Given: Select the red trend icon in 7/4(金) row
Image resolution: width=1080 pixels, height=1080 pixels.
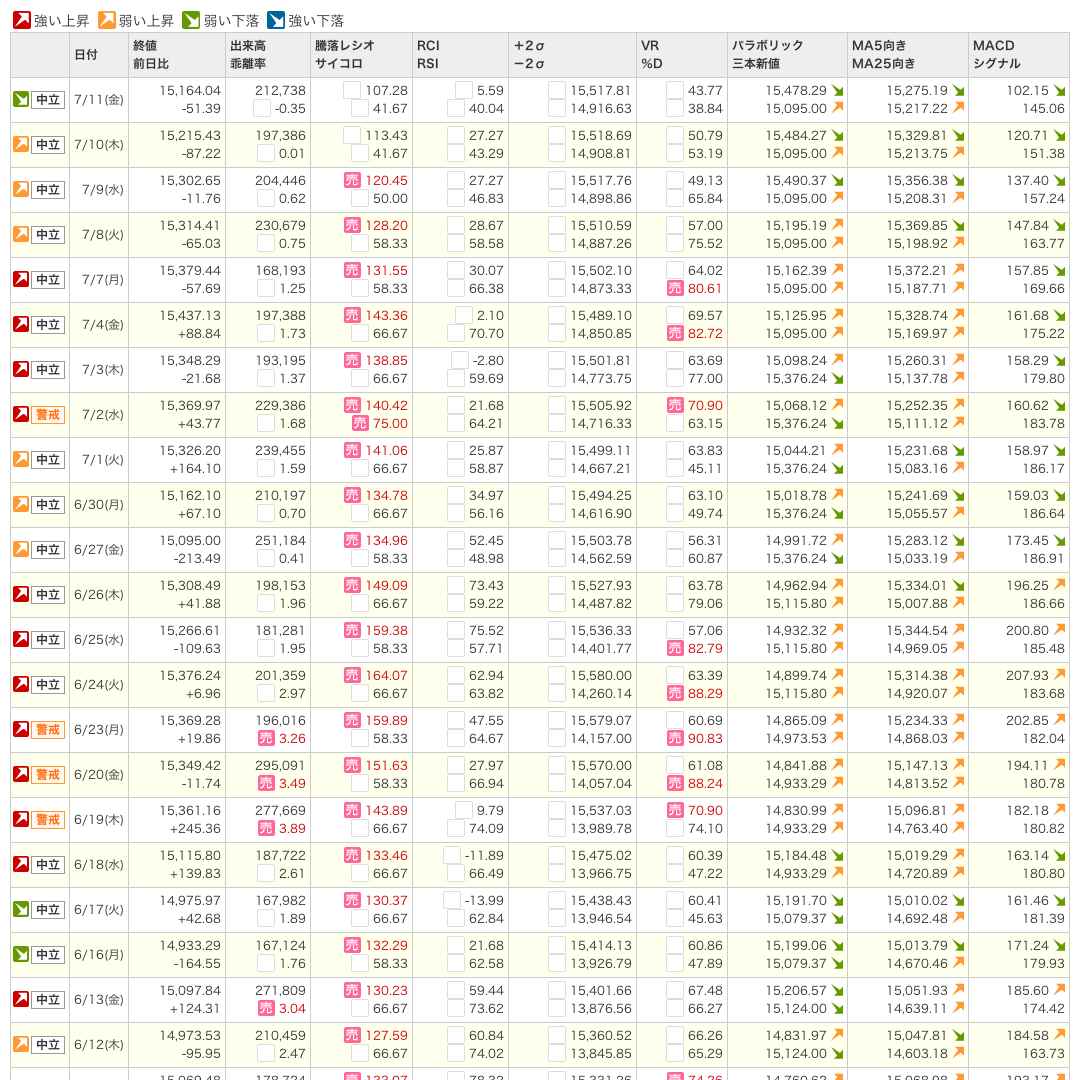Looking at the screenshot, I should pos(21,324).
